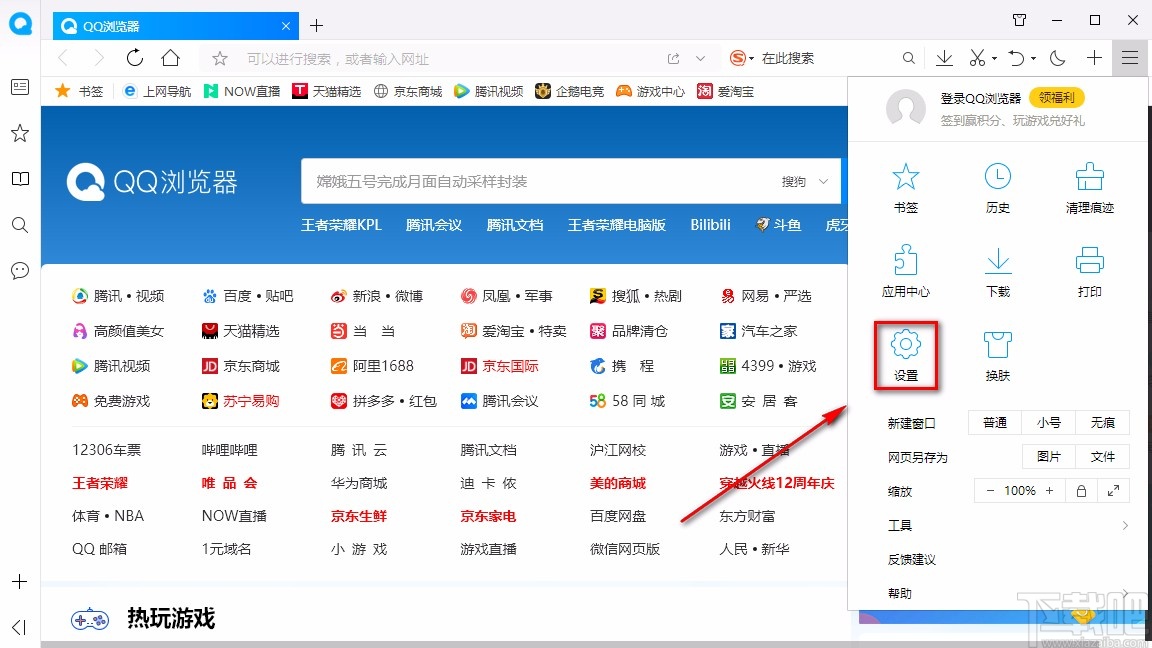Open a new tab with plus button
This screenshot has height=648, width=1152.
(317, 26)
